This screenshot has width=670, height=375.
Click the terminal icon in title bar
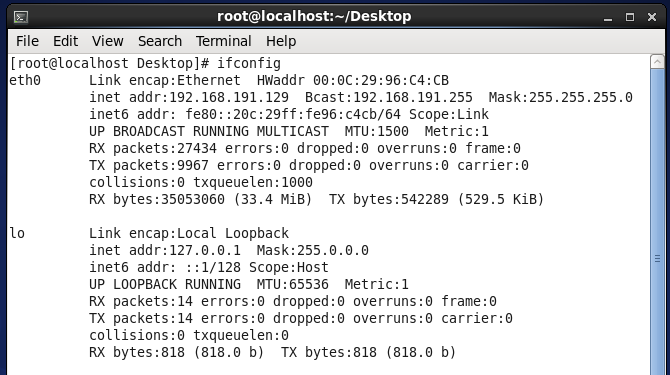point(21,17)
